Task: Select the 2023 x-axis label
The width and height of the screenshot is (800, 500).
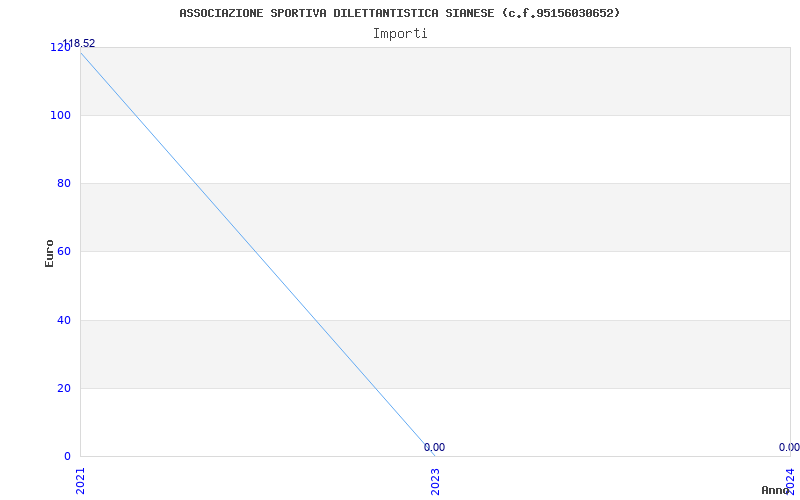Action: (435, 482)
